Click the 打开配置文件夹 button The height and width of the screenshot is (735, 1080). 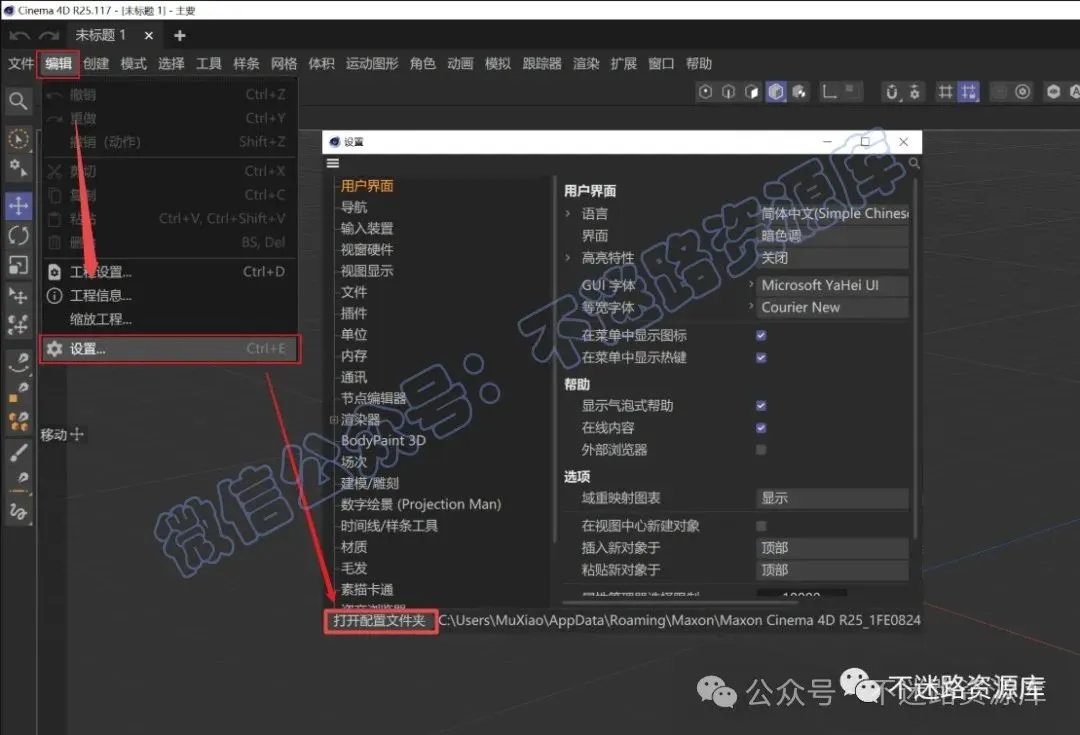380,621
